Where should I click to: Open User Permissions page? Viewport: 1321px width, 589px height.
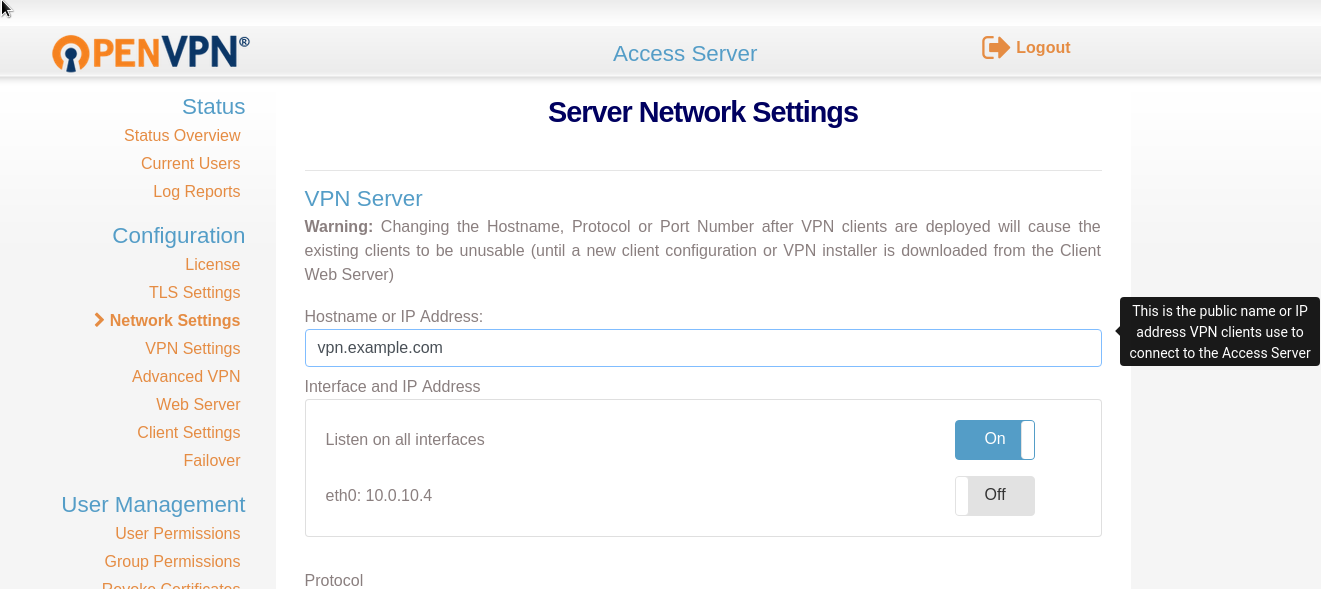click(x=177, y=534)
